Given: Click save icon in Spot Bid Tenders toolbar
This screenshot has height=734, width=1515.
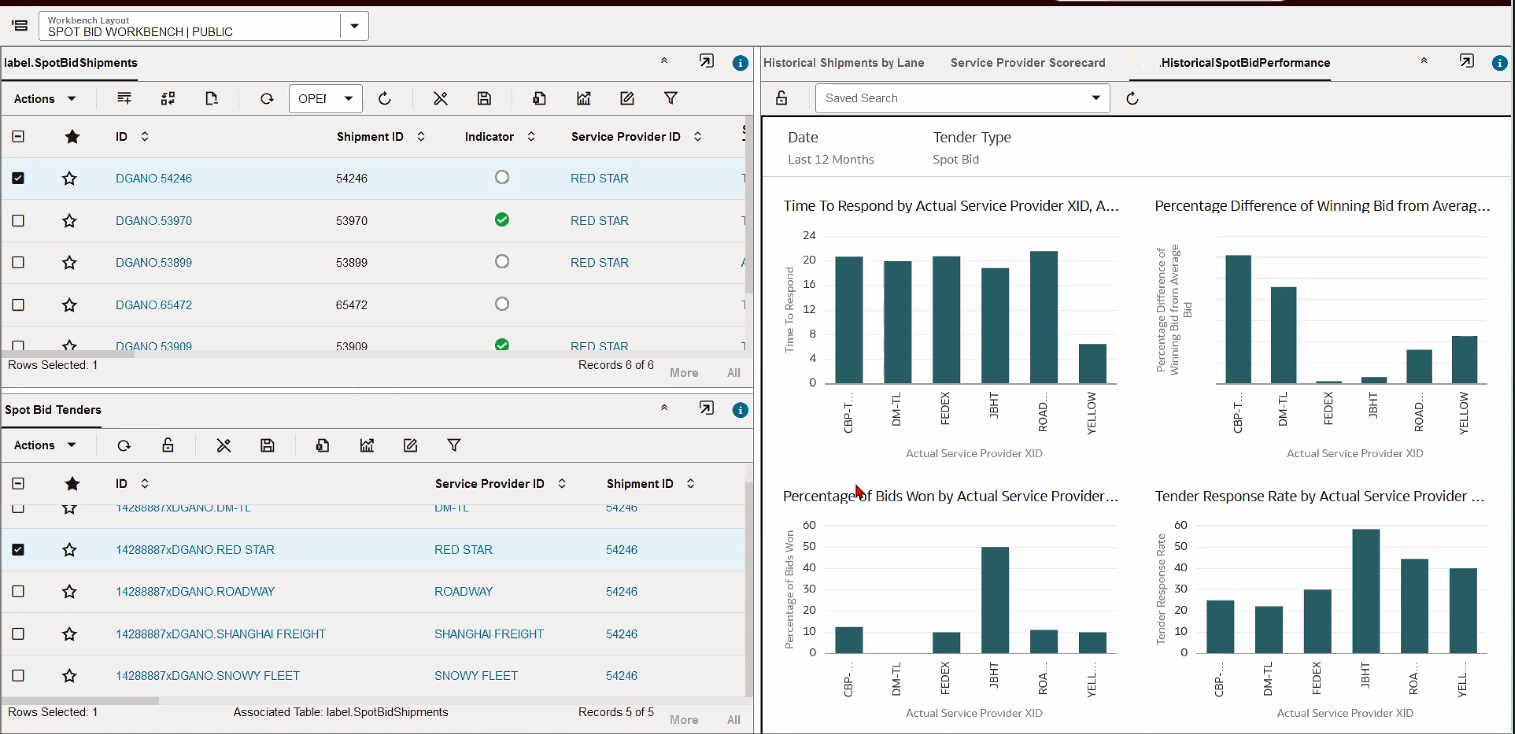Looking at the screenshot, I should (x=267, y=446).
